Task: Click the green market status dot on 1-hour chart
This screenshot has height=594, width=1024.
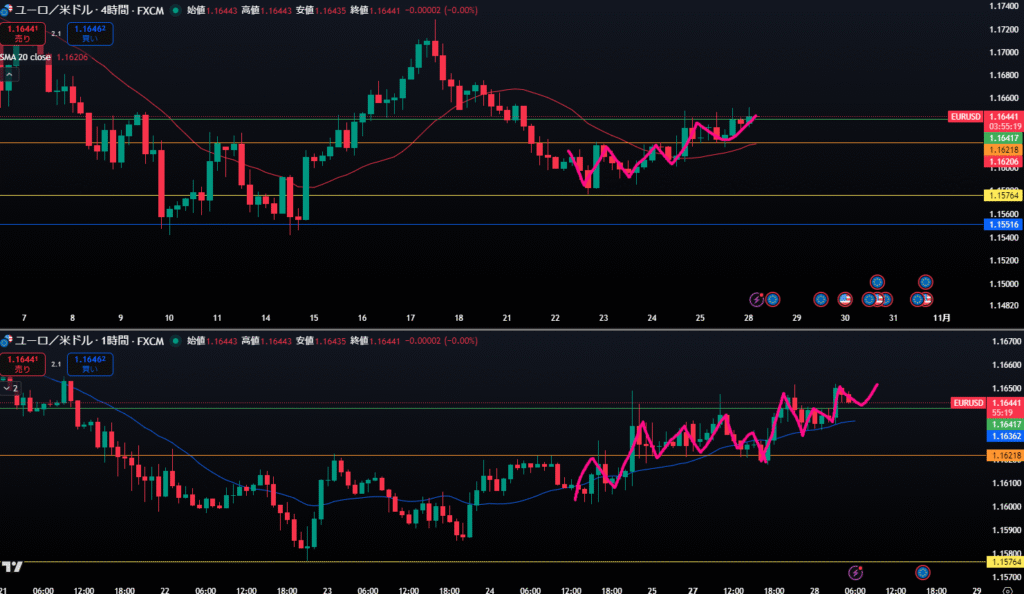Action: click(x=176, y=341)
